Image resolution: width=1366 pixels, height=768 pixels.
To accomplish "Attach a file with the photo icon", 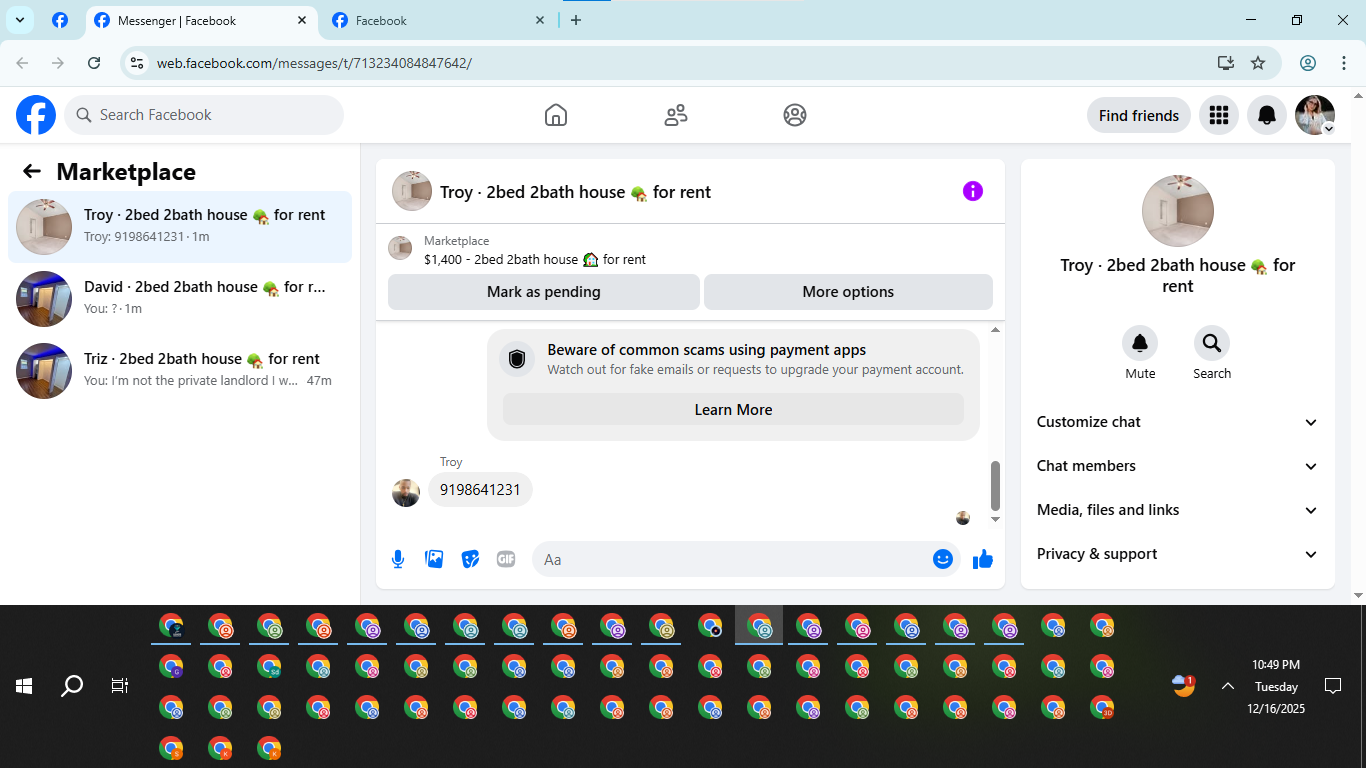I will tap(434, 559).
